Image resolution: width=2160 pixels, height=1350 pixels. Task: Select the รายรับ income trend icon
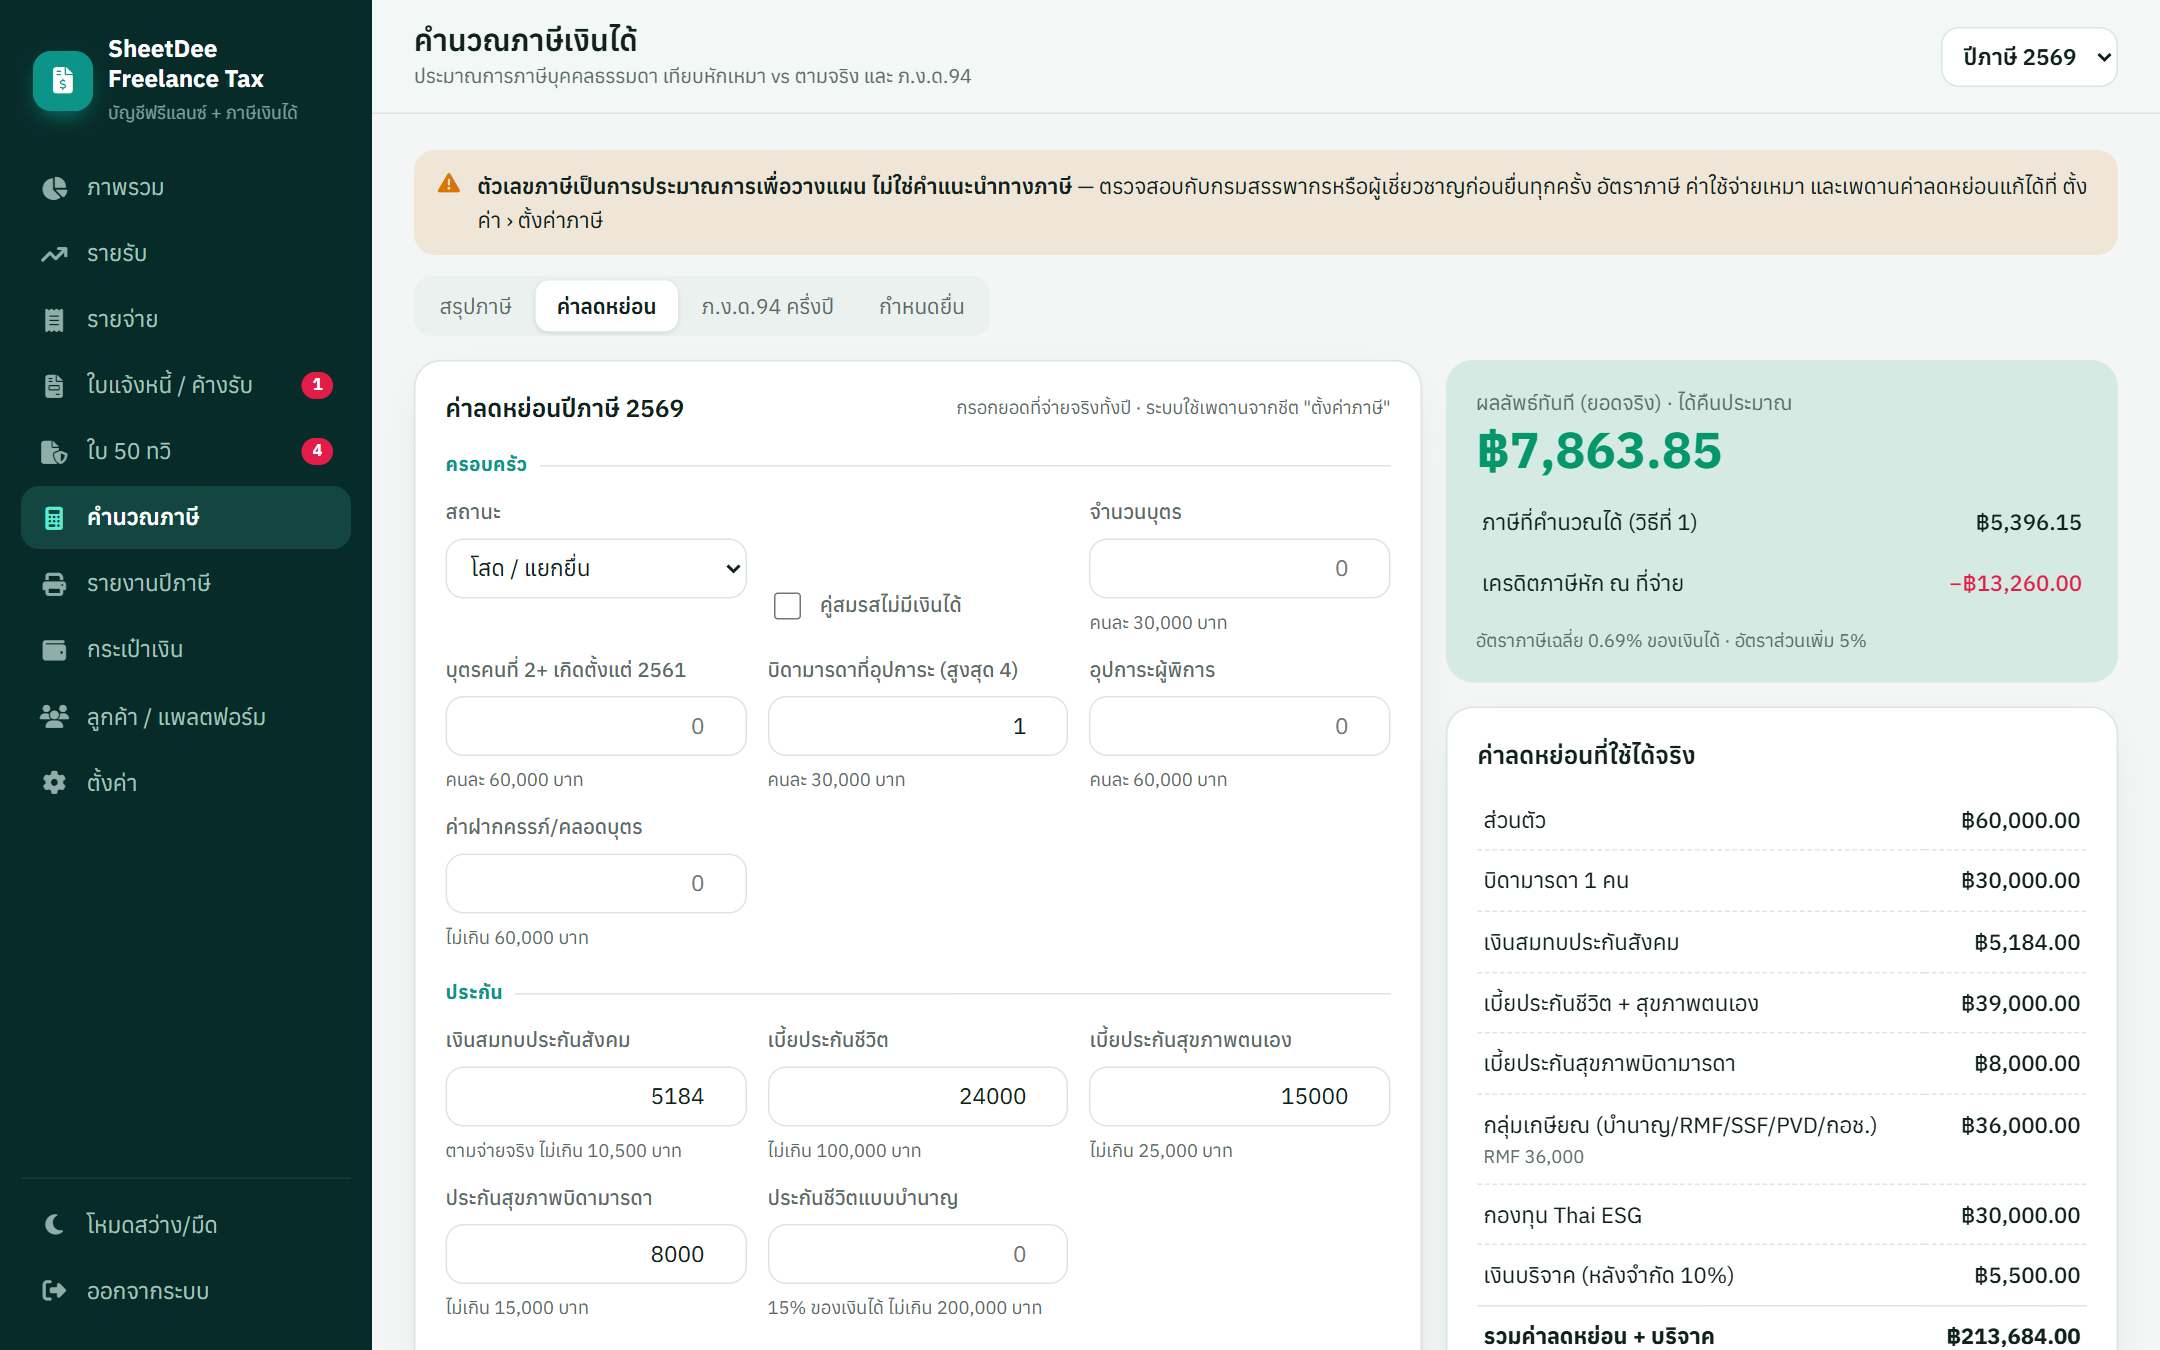point(54,254)
